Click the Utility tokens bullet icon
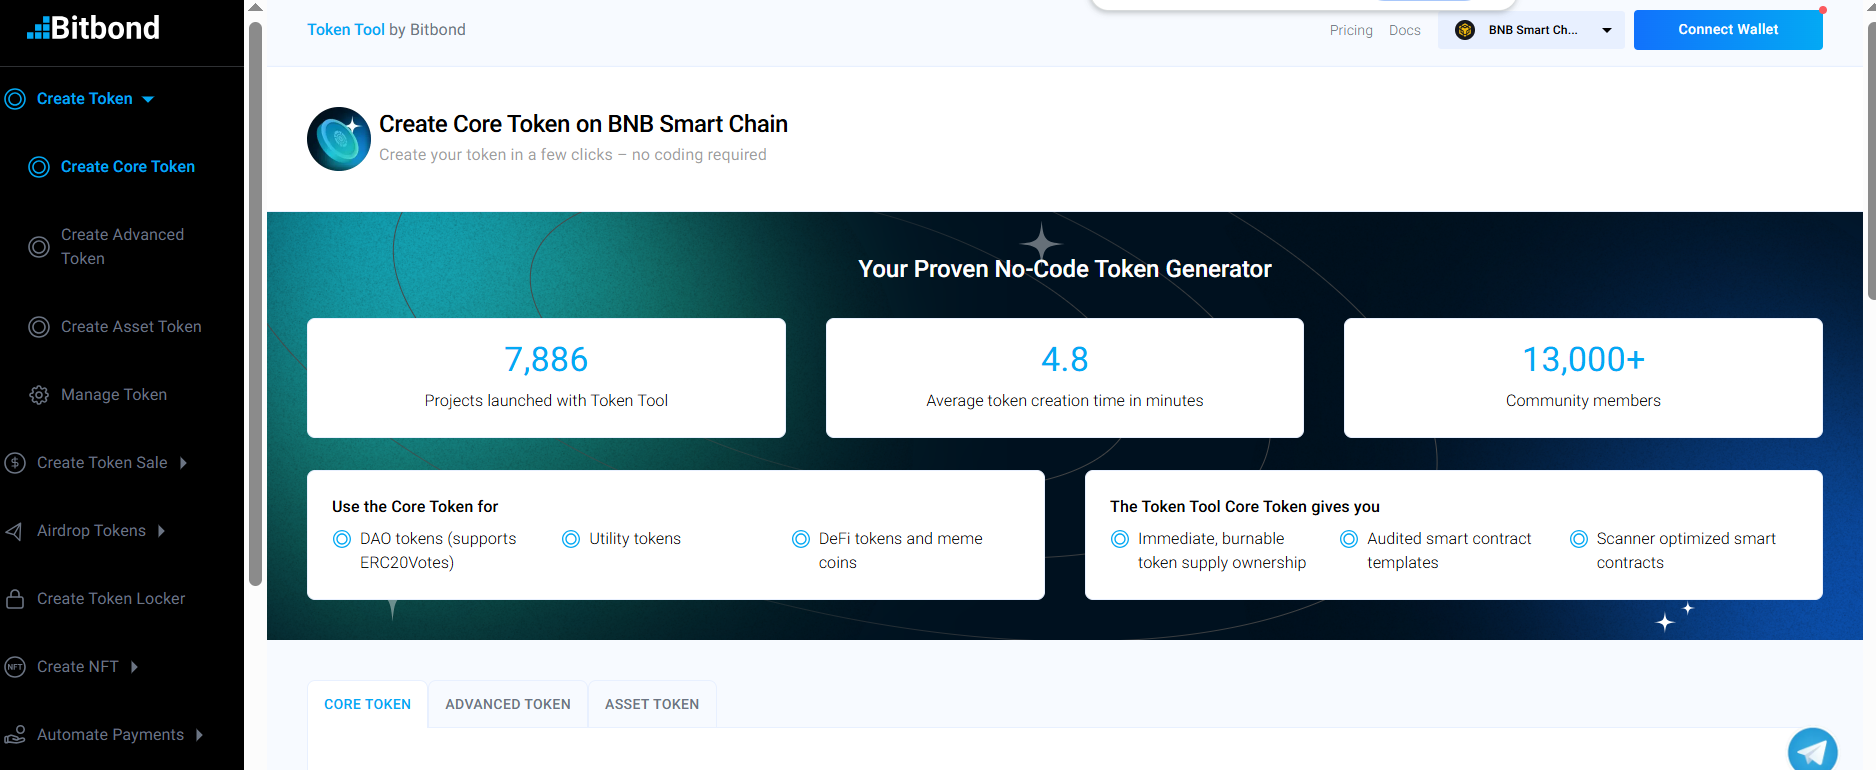 click(x=571, y=539)
